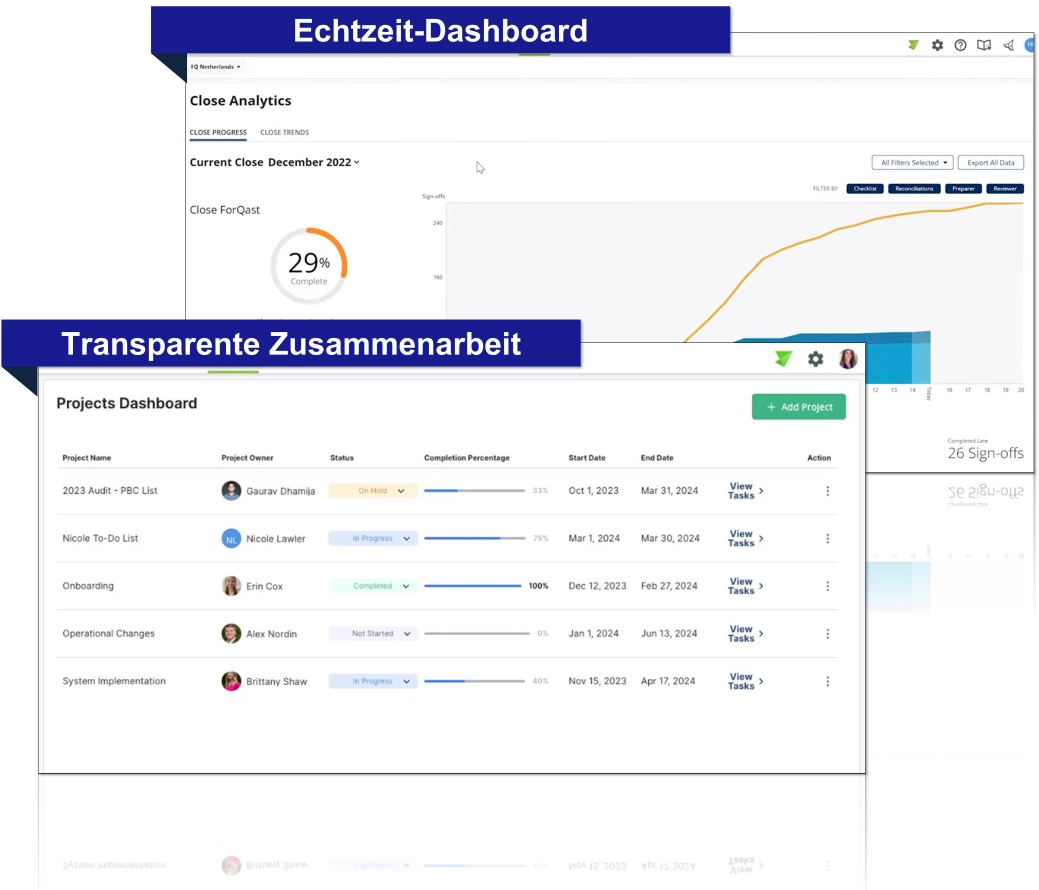Screen dimensions: 1039x890
Task: Click the Status column header
Action: (x=342, y=458)
